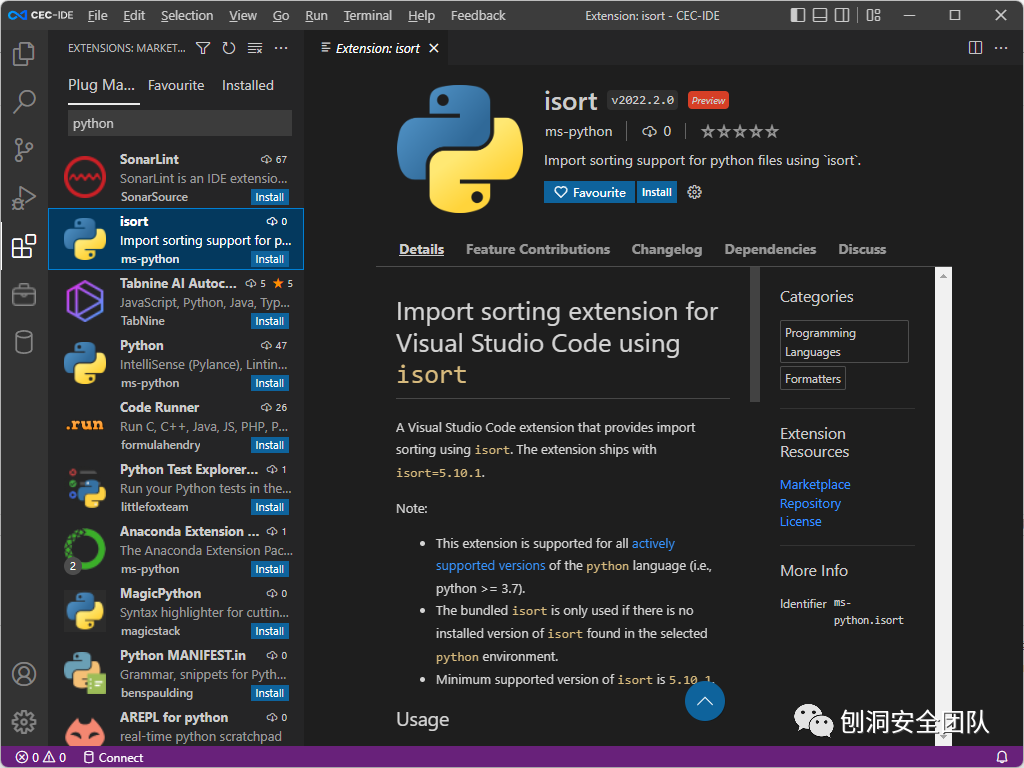Switch to Feature Contributions tab
The image size is (1024, 768).
[537, 249]
